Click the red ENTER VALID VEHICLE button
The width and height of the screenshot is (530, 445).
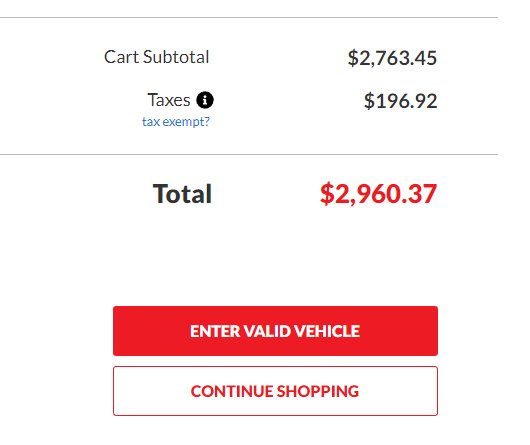275,331
